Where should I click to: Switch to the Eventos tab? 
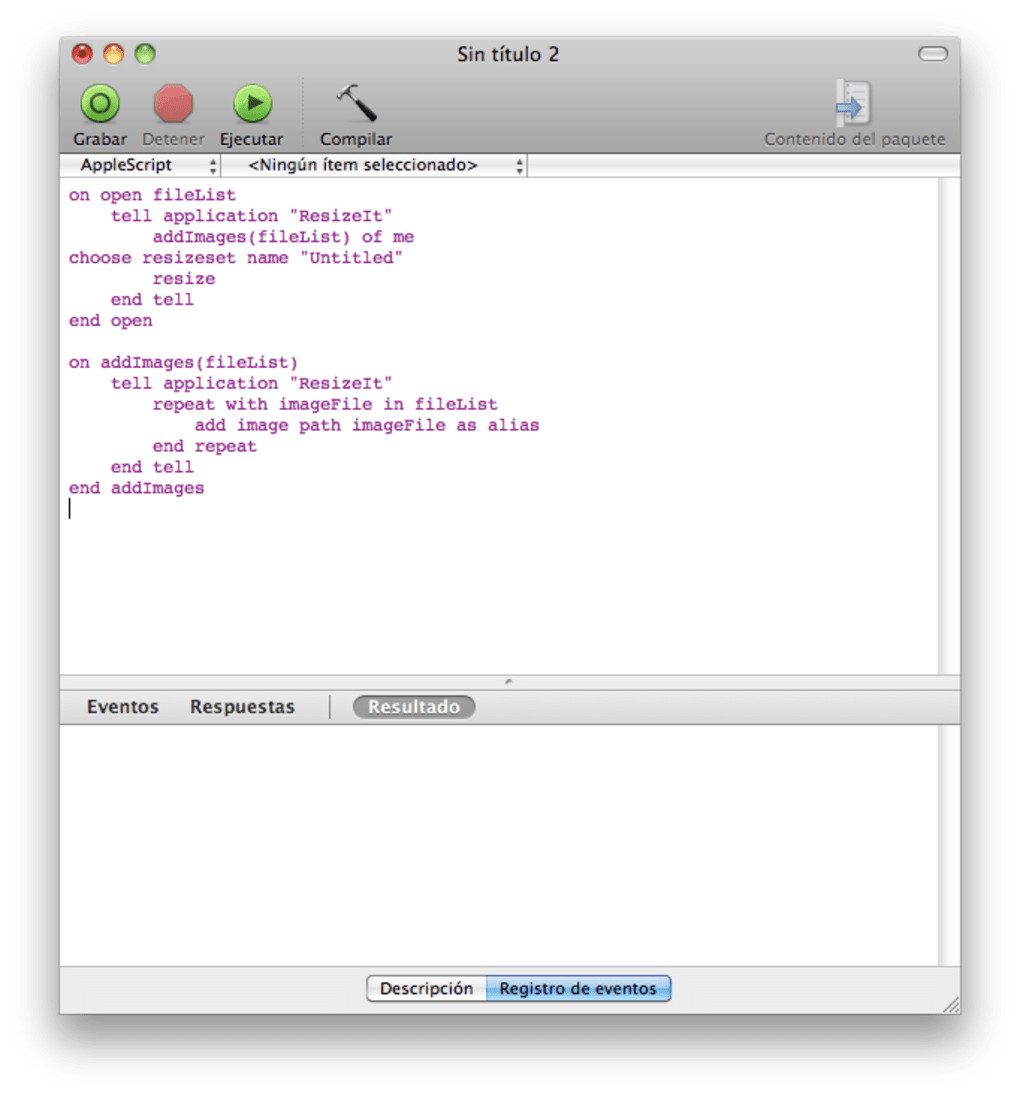pos(122,707)
